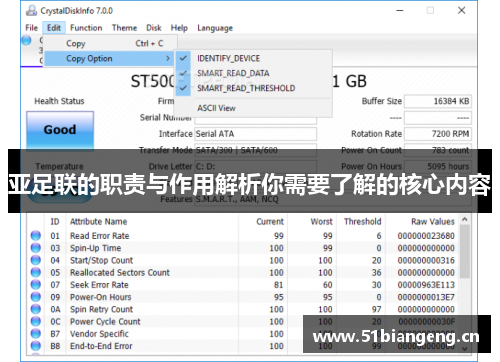Screen dimensions: 500x362
Task: Click the Threshold column header
Action: 363,222
